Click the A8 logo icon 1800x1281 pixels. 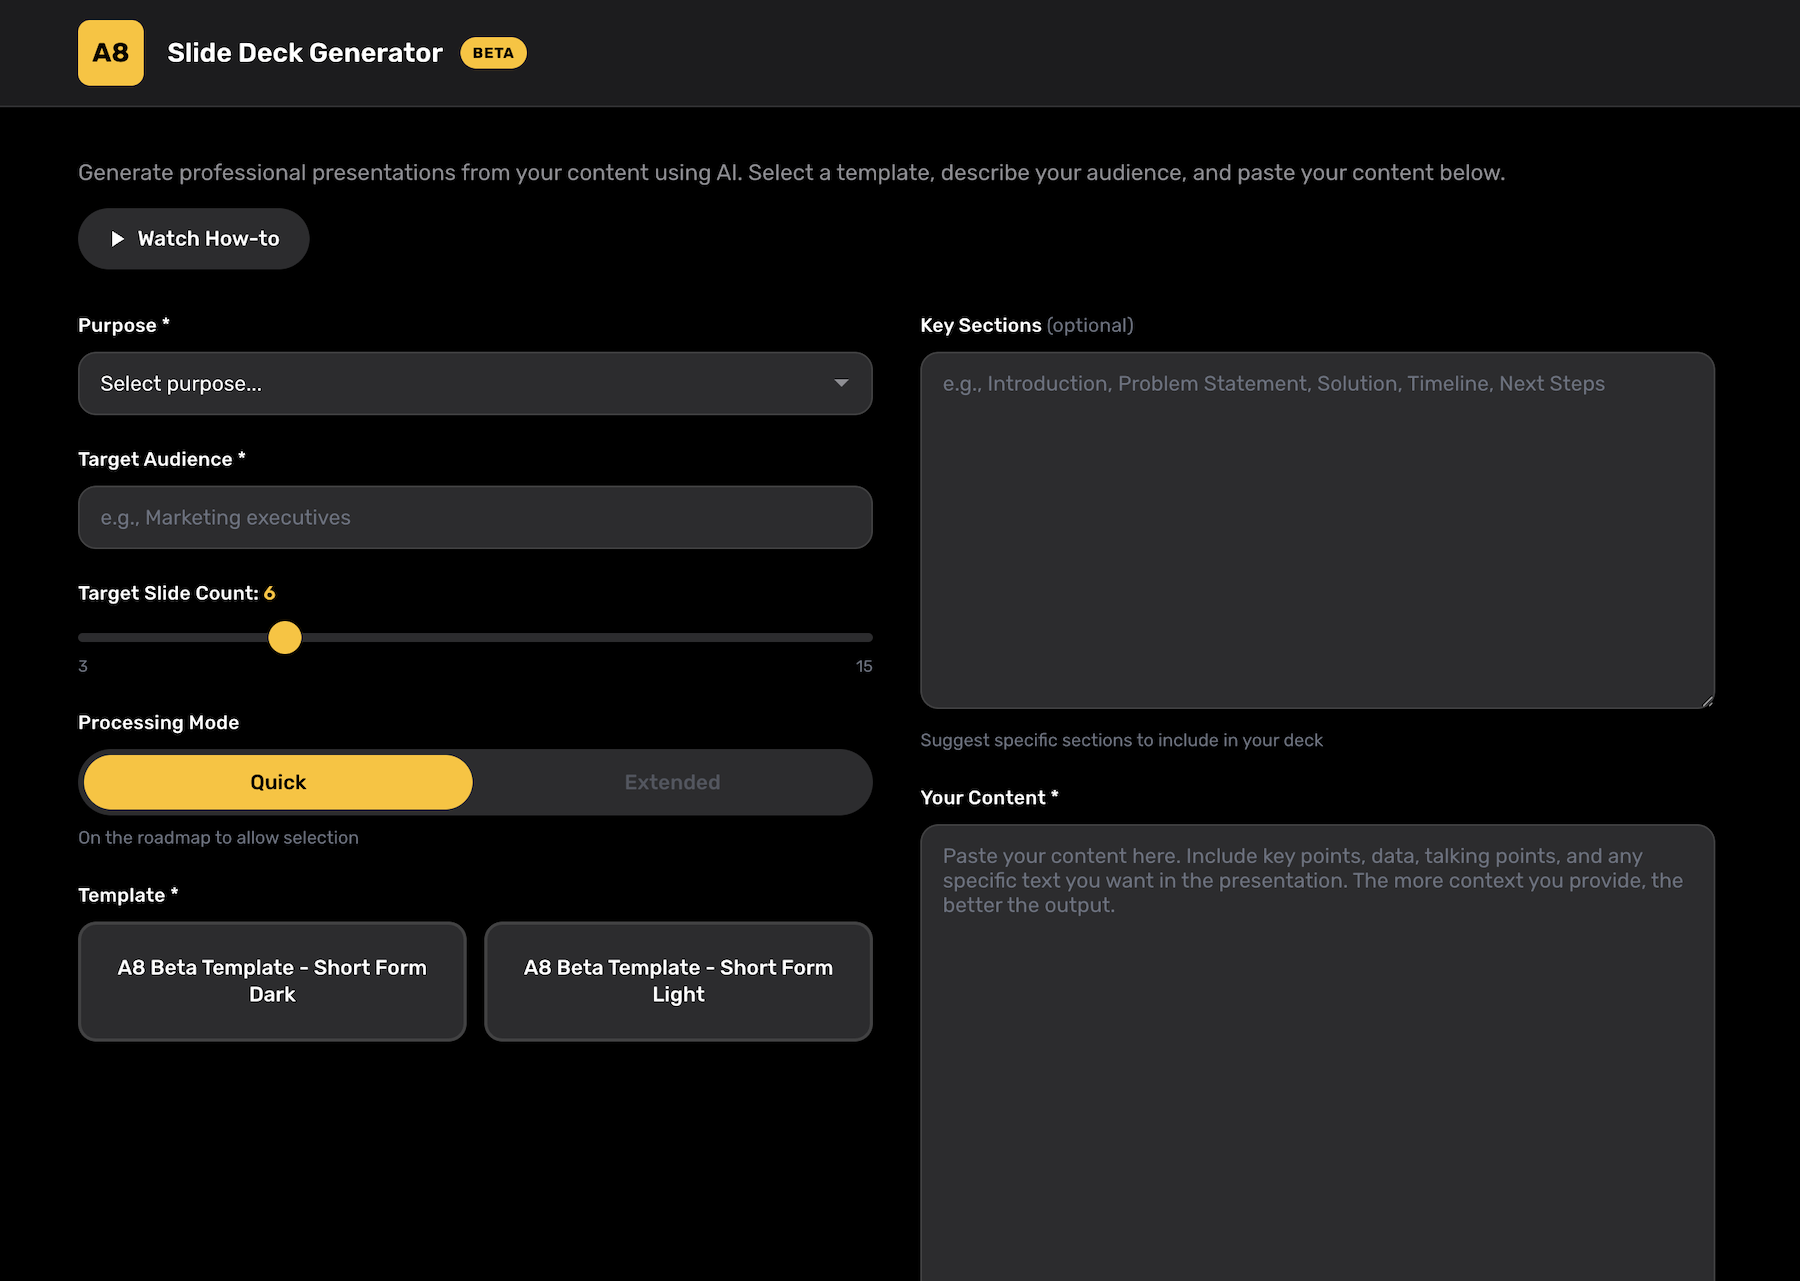[x=111, y=53]
